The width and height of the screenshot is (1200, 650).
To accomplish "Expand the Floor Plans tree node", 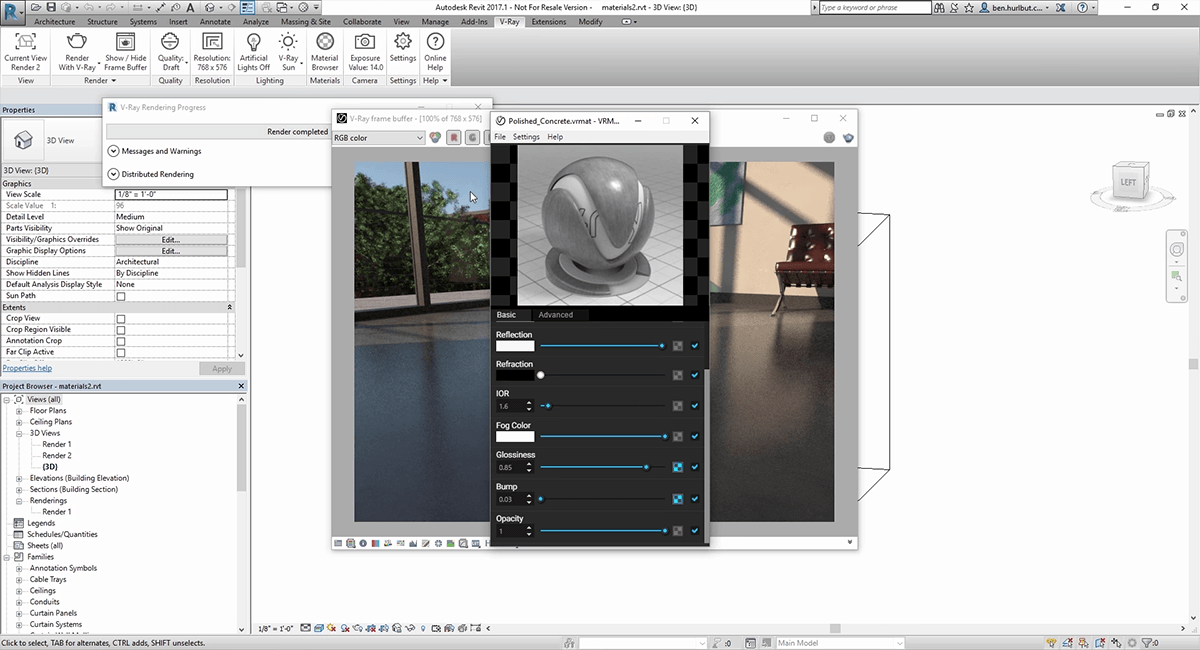I will click(19, 411).
